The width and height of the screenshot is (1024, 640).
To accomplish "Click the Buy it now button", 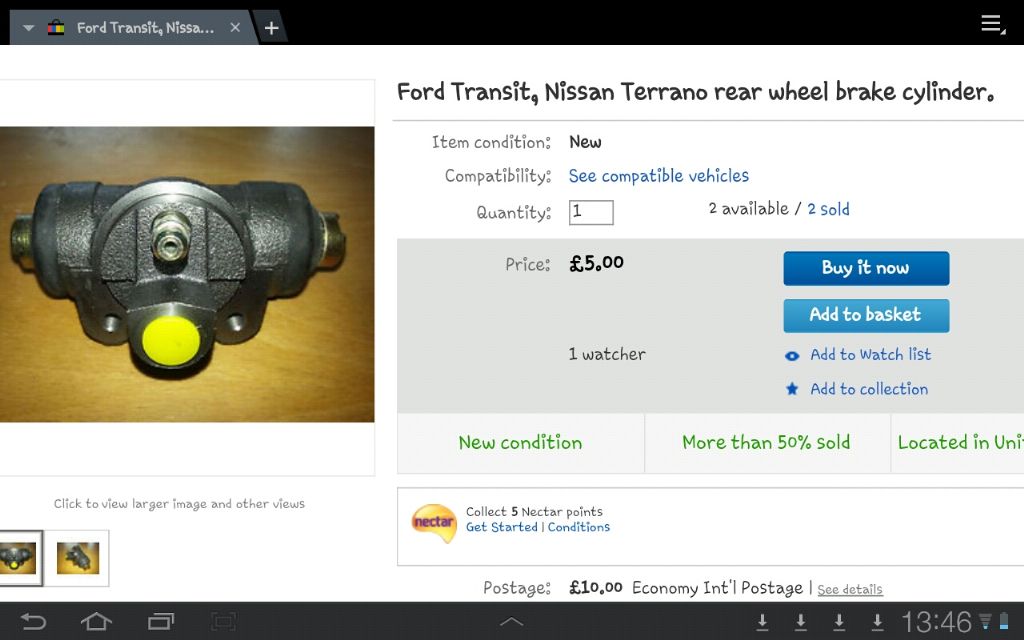I will point(866,268).
